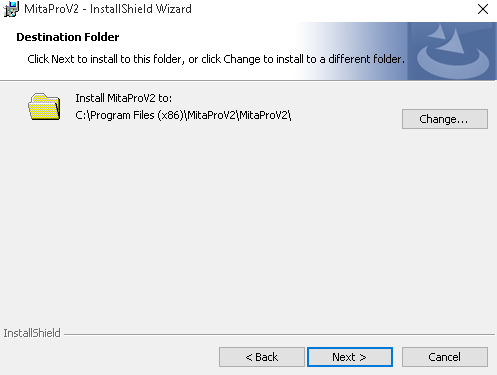Click the installer icon in title bar

[x=11, y=9]
